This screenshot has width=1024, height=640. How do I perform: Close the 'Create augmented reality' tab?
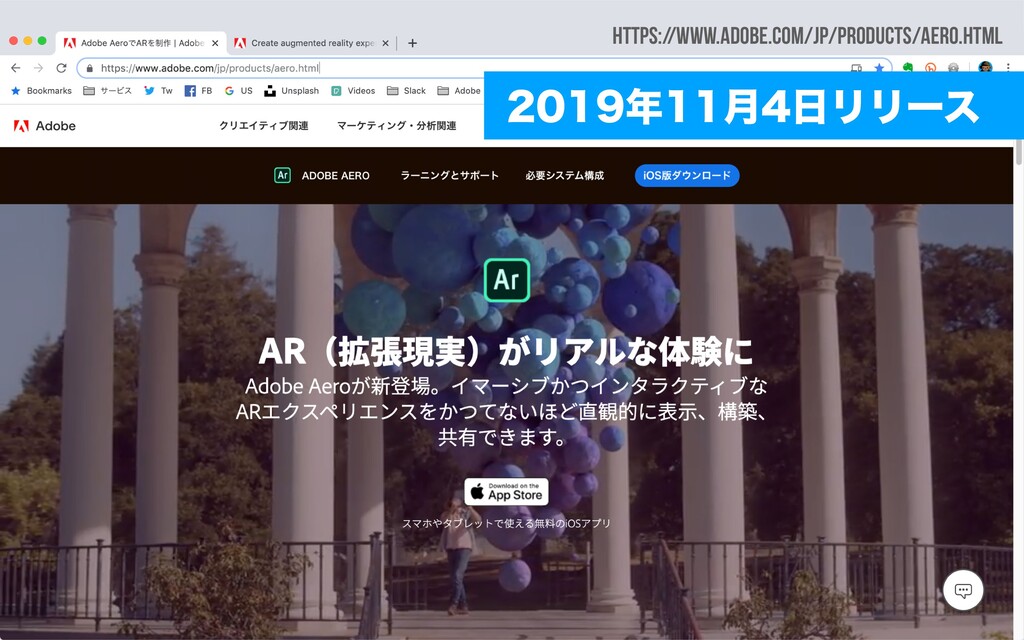point(385,43)
